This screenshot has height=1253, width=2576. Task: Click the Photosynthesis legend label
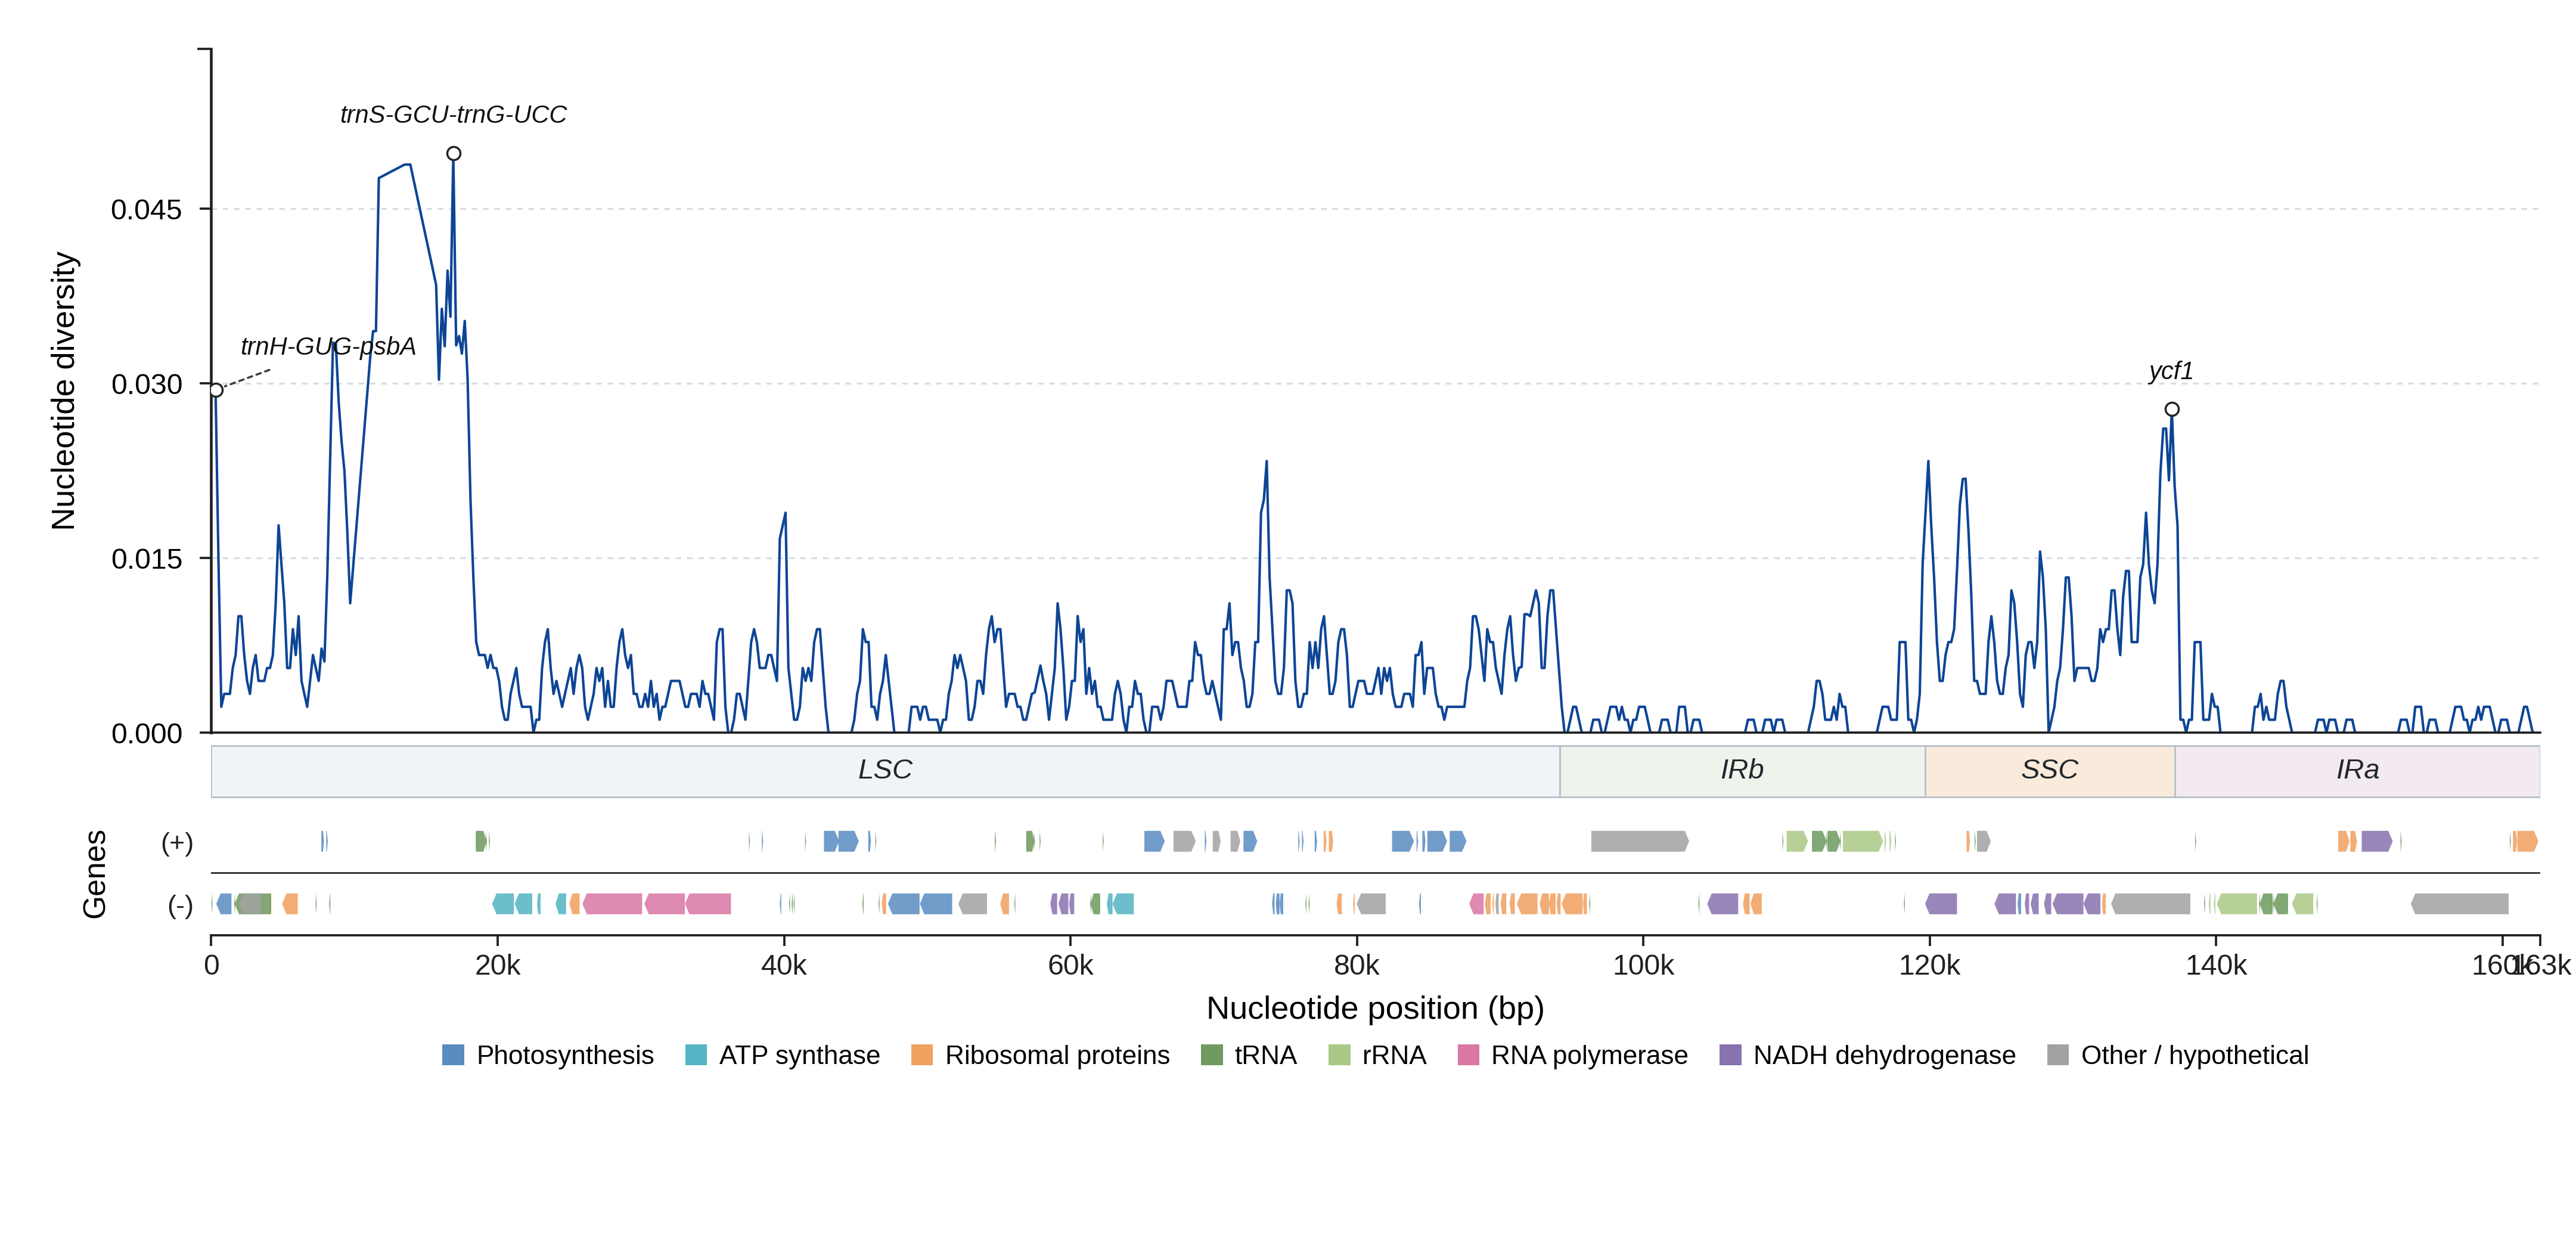pos(565,1055)
